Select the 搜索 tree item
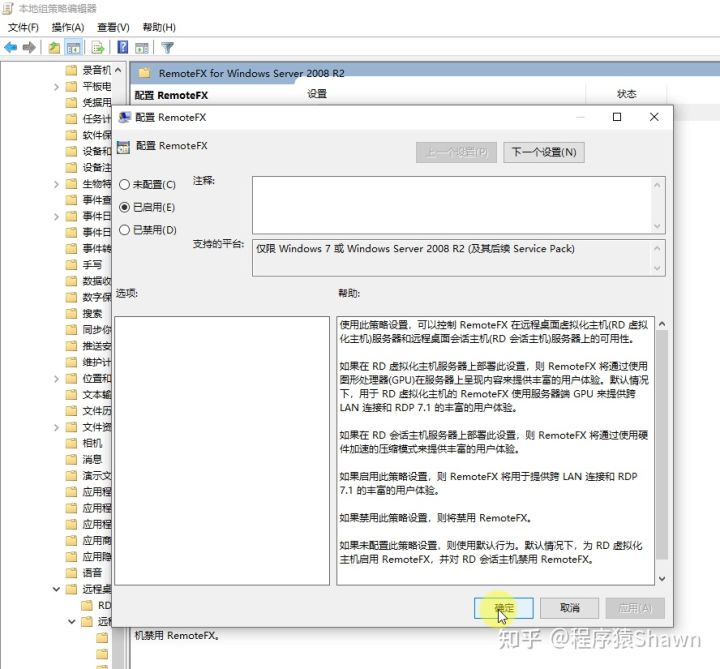 (x=92, y=314)
